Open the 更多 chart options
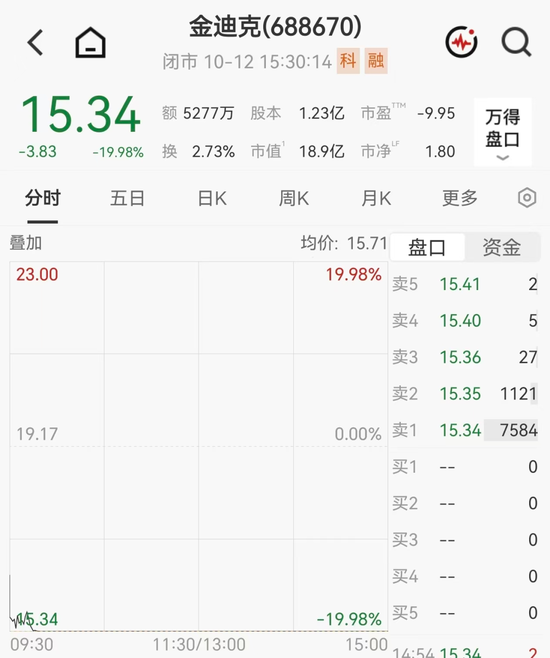Viewport: 550px width, 658px height. click(x=460, y=198)
